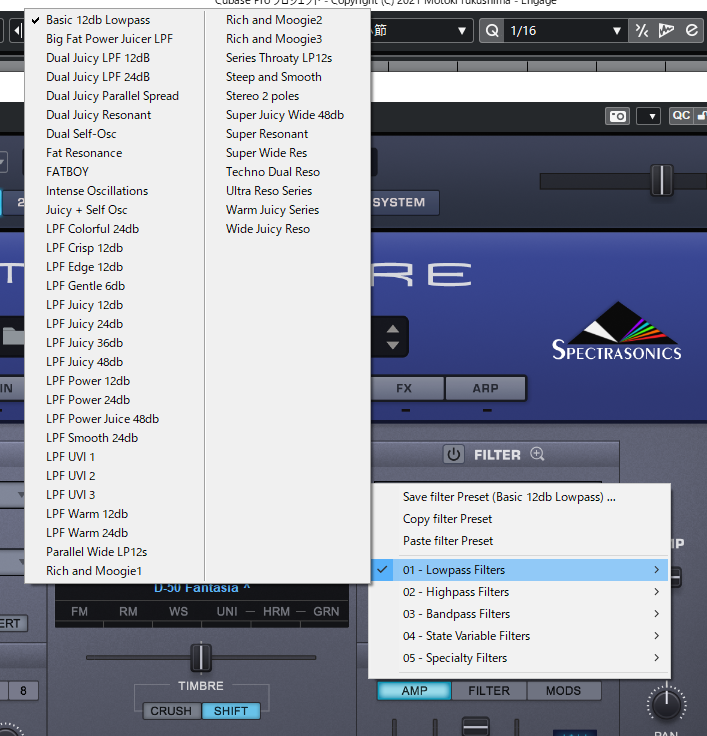Expand 02 - Highpass Filters submenu
Screen dimensions: 707x736
[520, 592]
